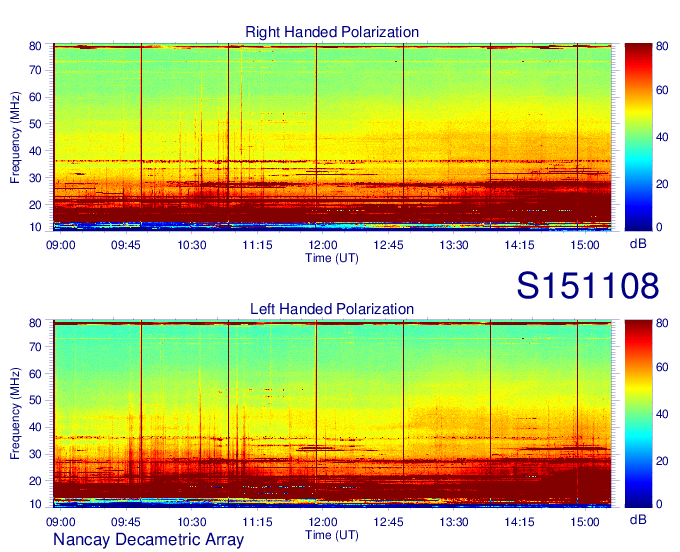Click the S151108 observation identifier
Screen dimensions: 680x552
588,286
